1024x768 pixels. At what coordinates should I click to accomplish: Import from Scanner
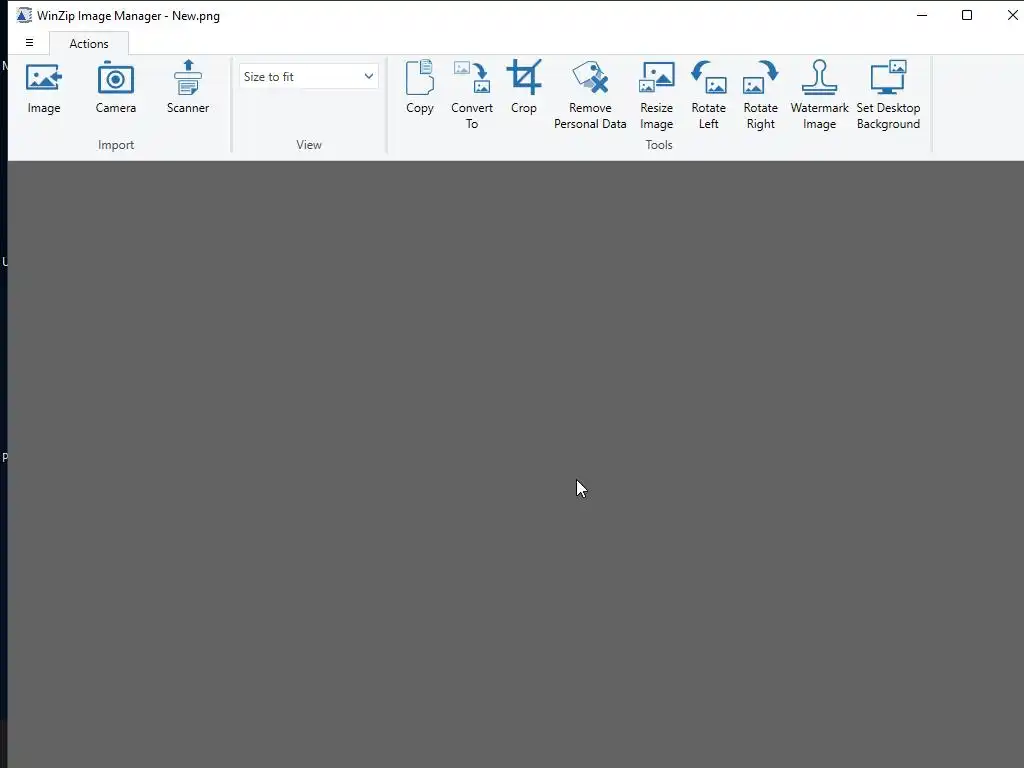(x=187, y=88)
